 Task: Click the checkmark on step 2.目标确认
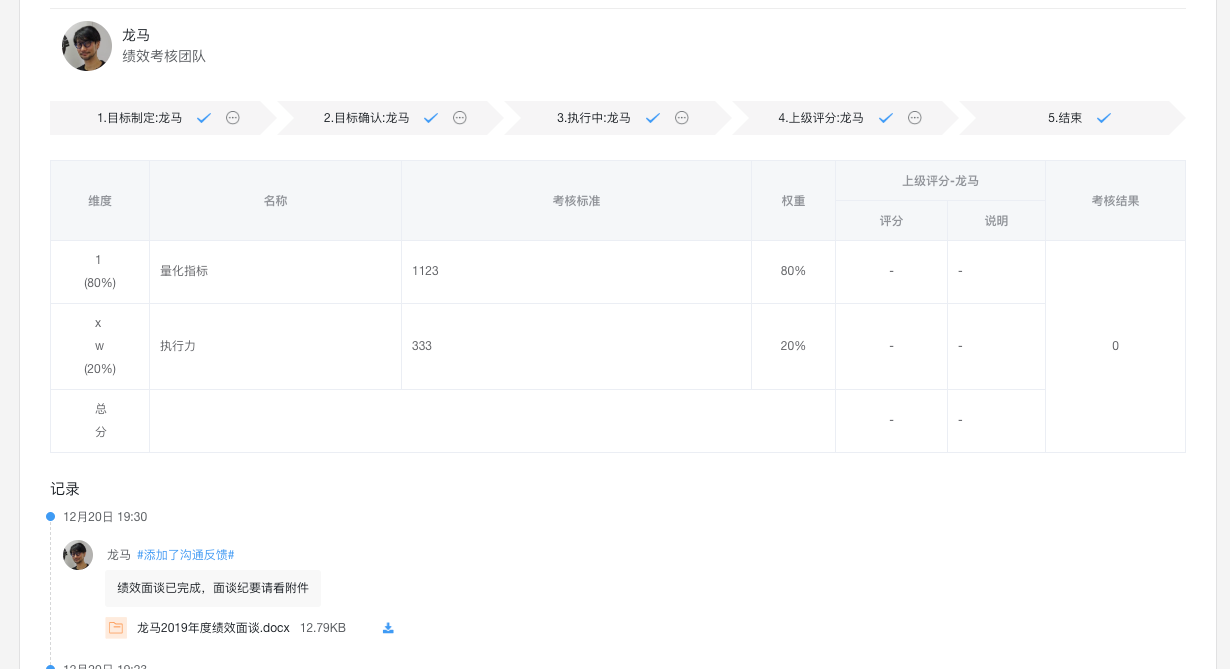[x=431, y=118]
